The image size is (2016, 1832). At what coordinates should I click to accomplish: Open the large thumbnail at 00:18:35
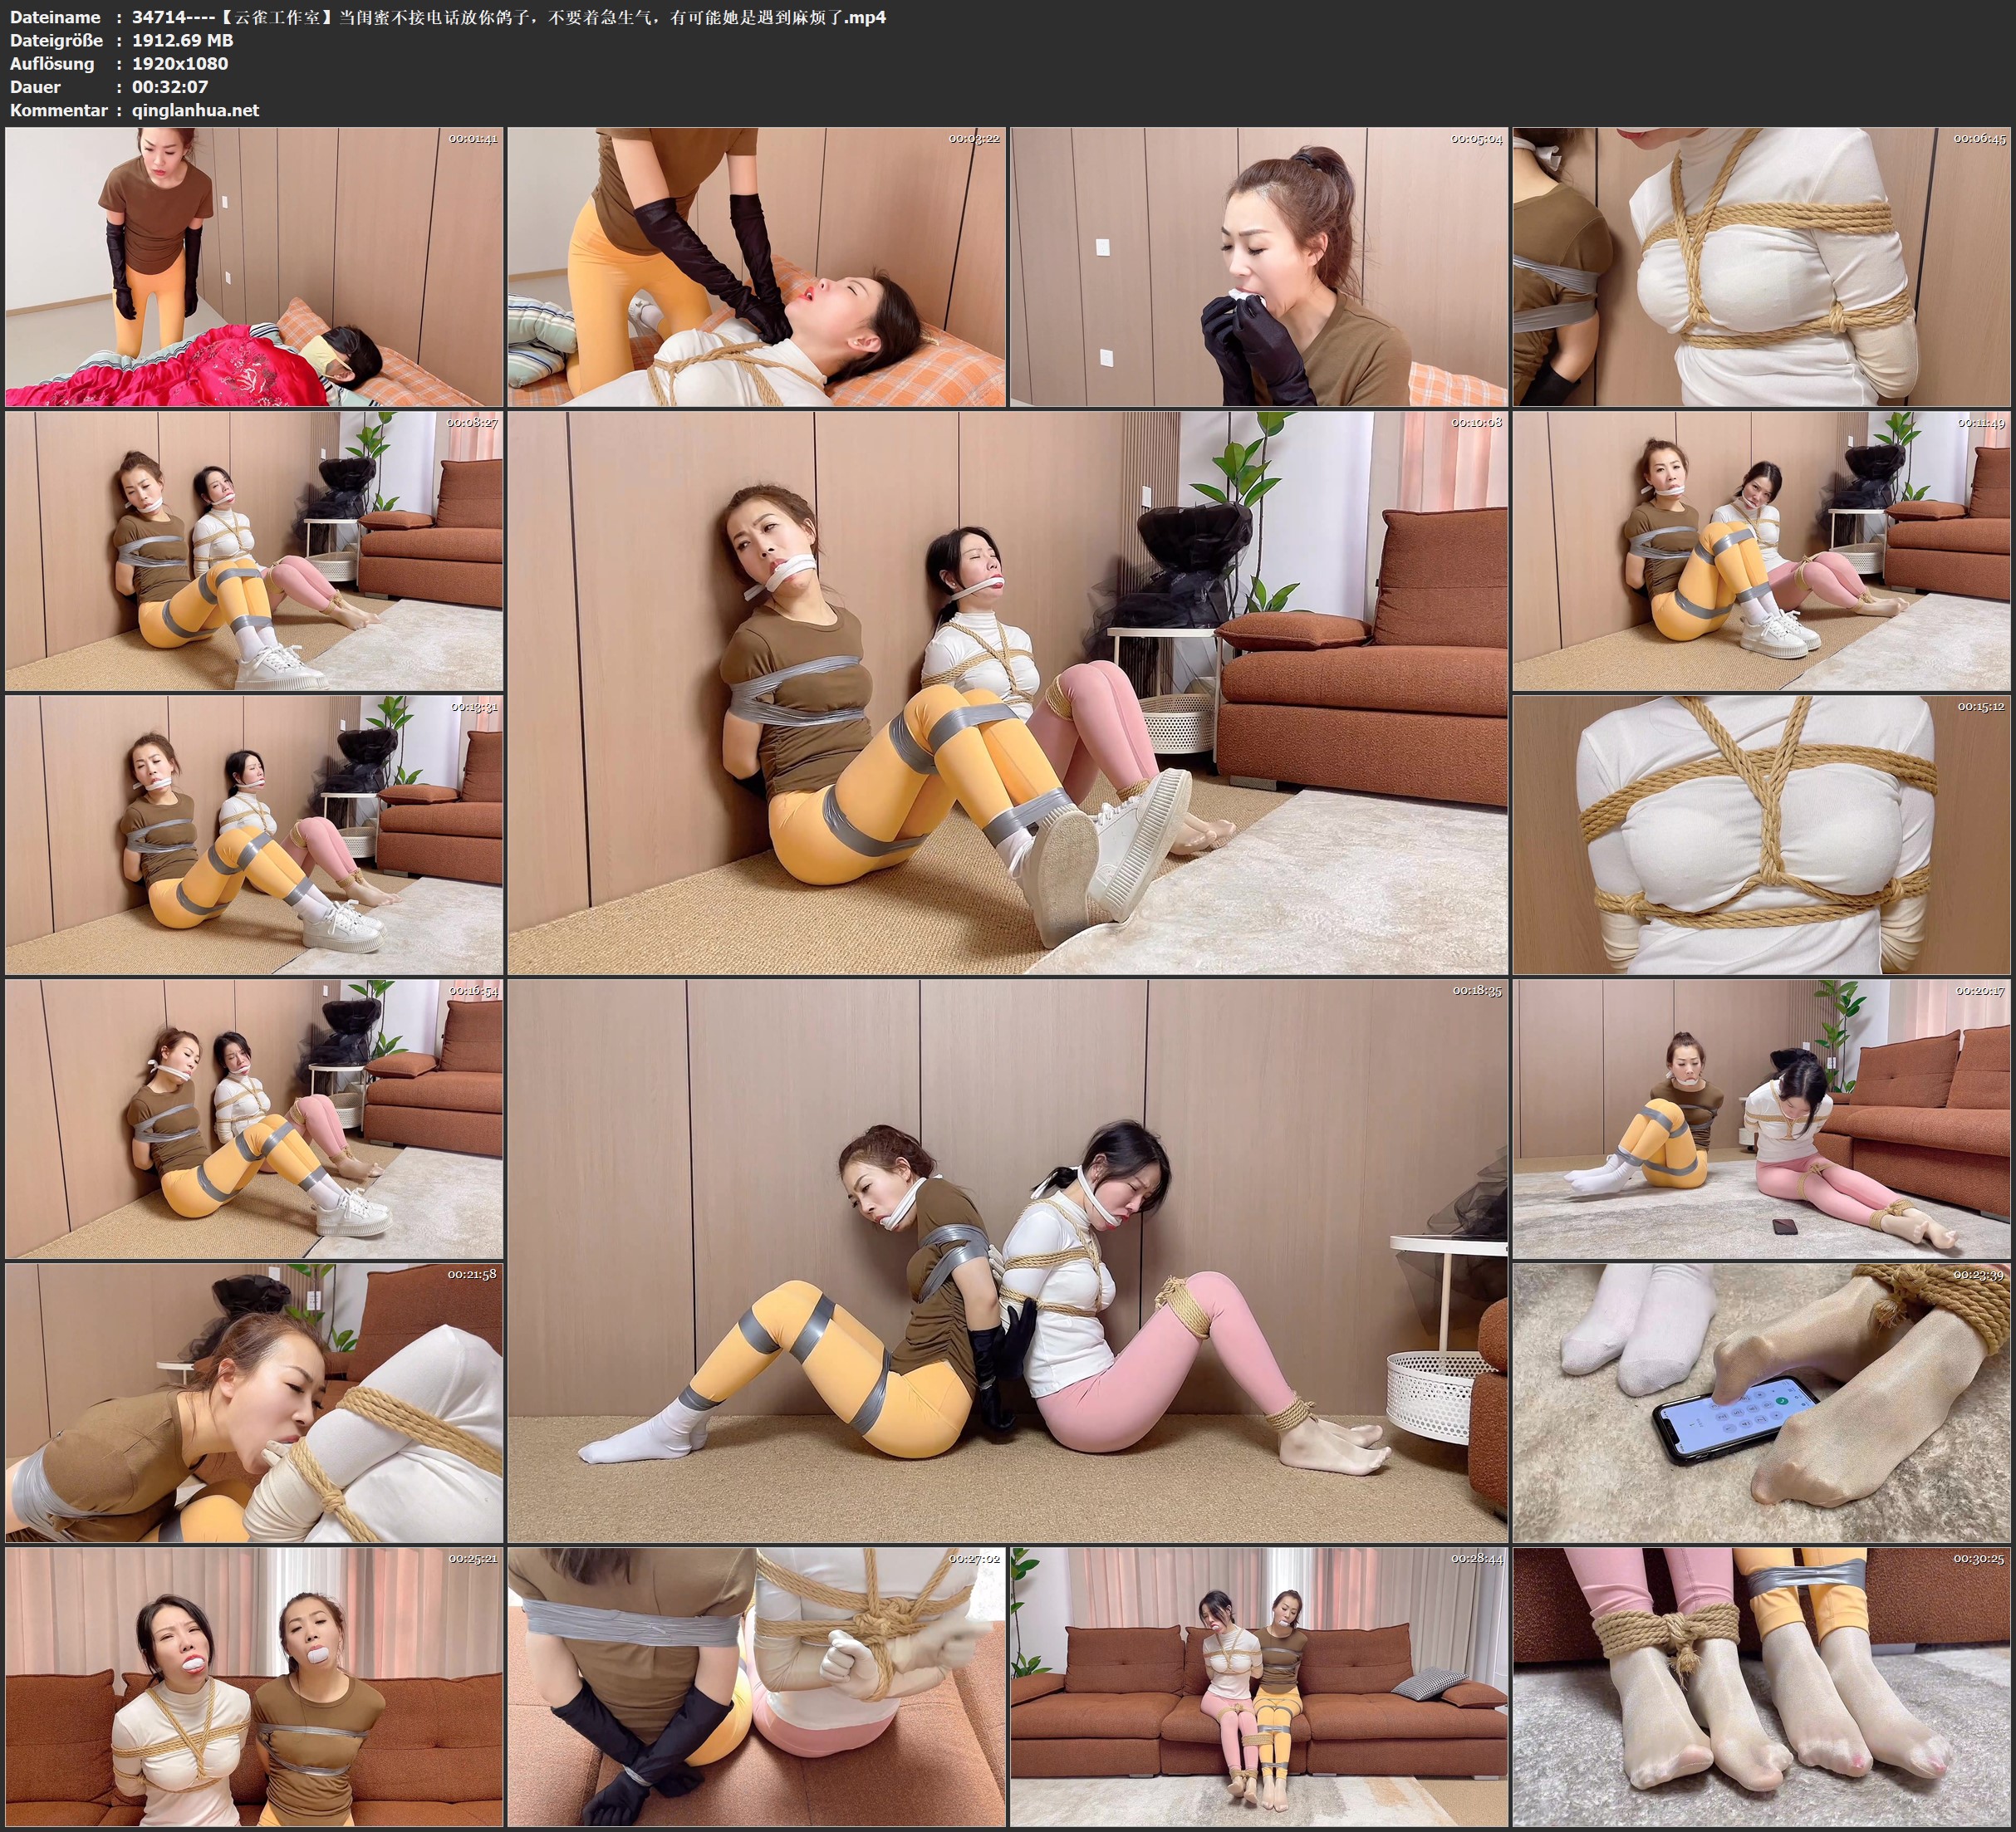pos(1007,1261)
